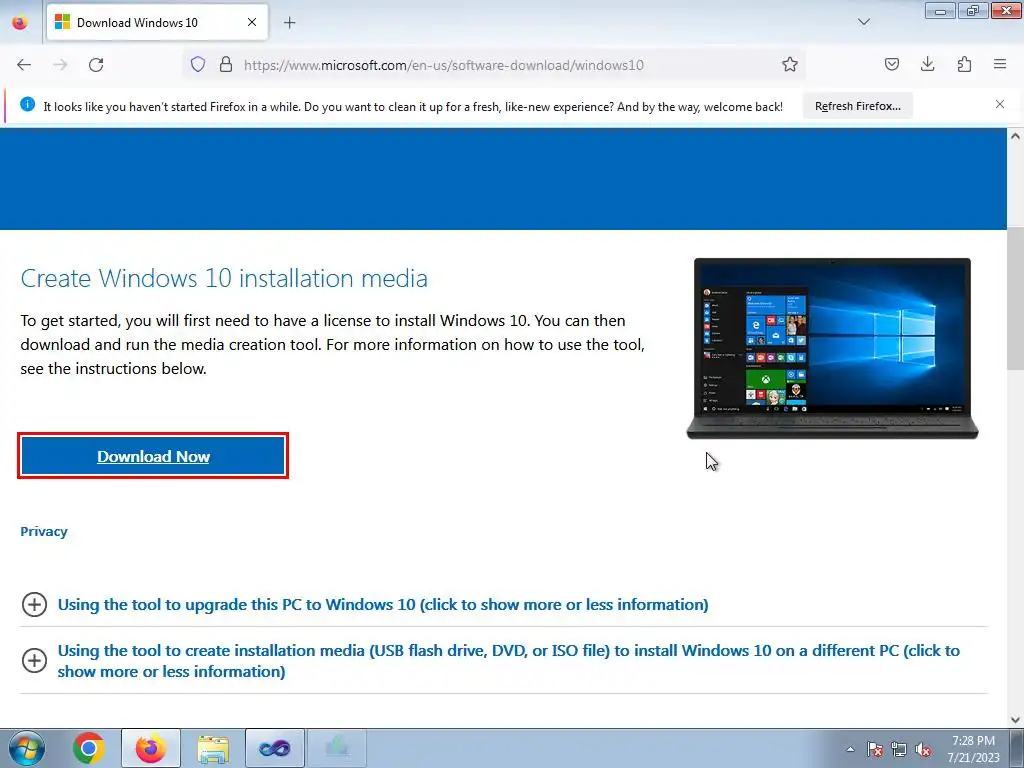Open a new tab with plus
The width and height of the screenshot is (1024, 768).
tap(289, 23)
